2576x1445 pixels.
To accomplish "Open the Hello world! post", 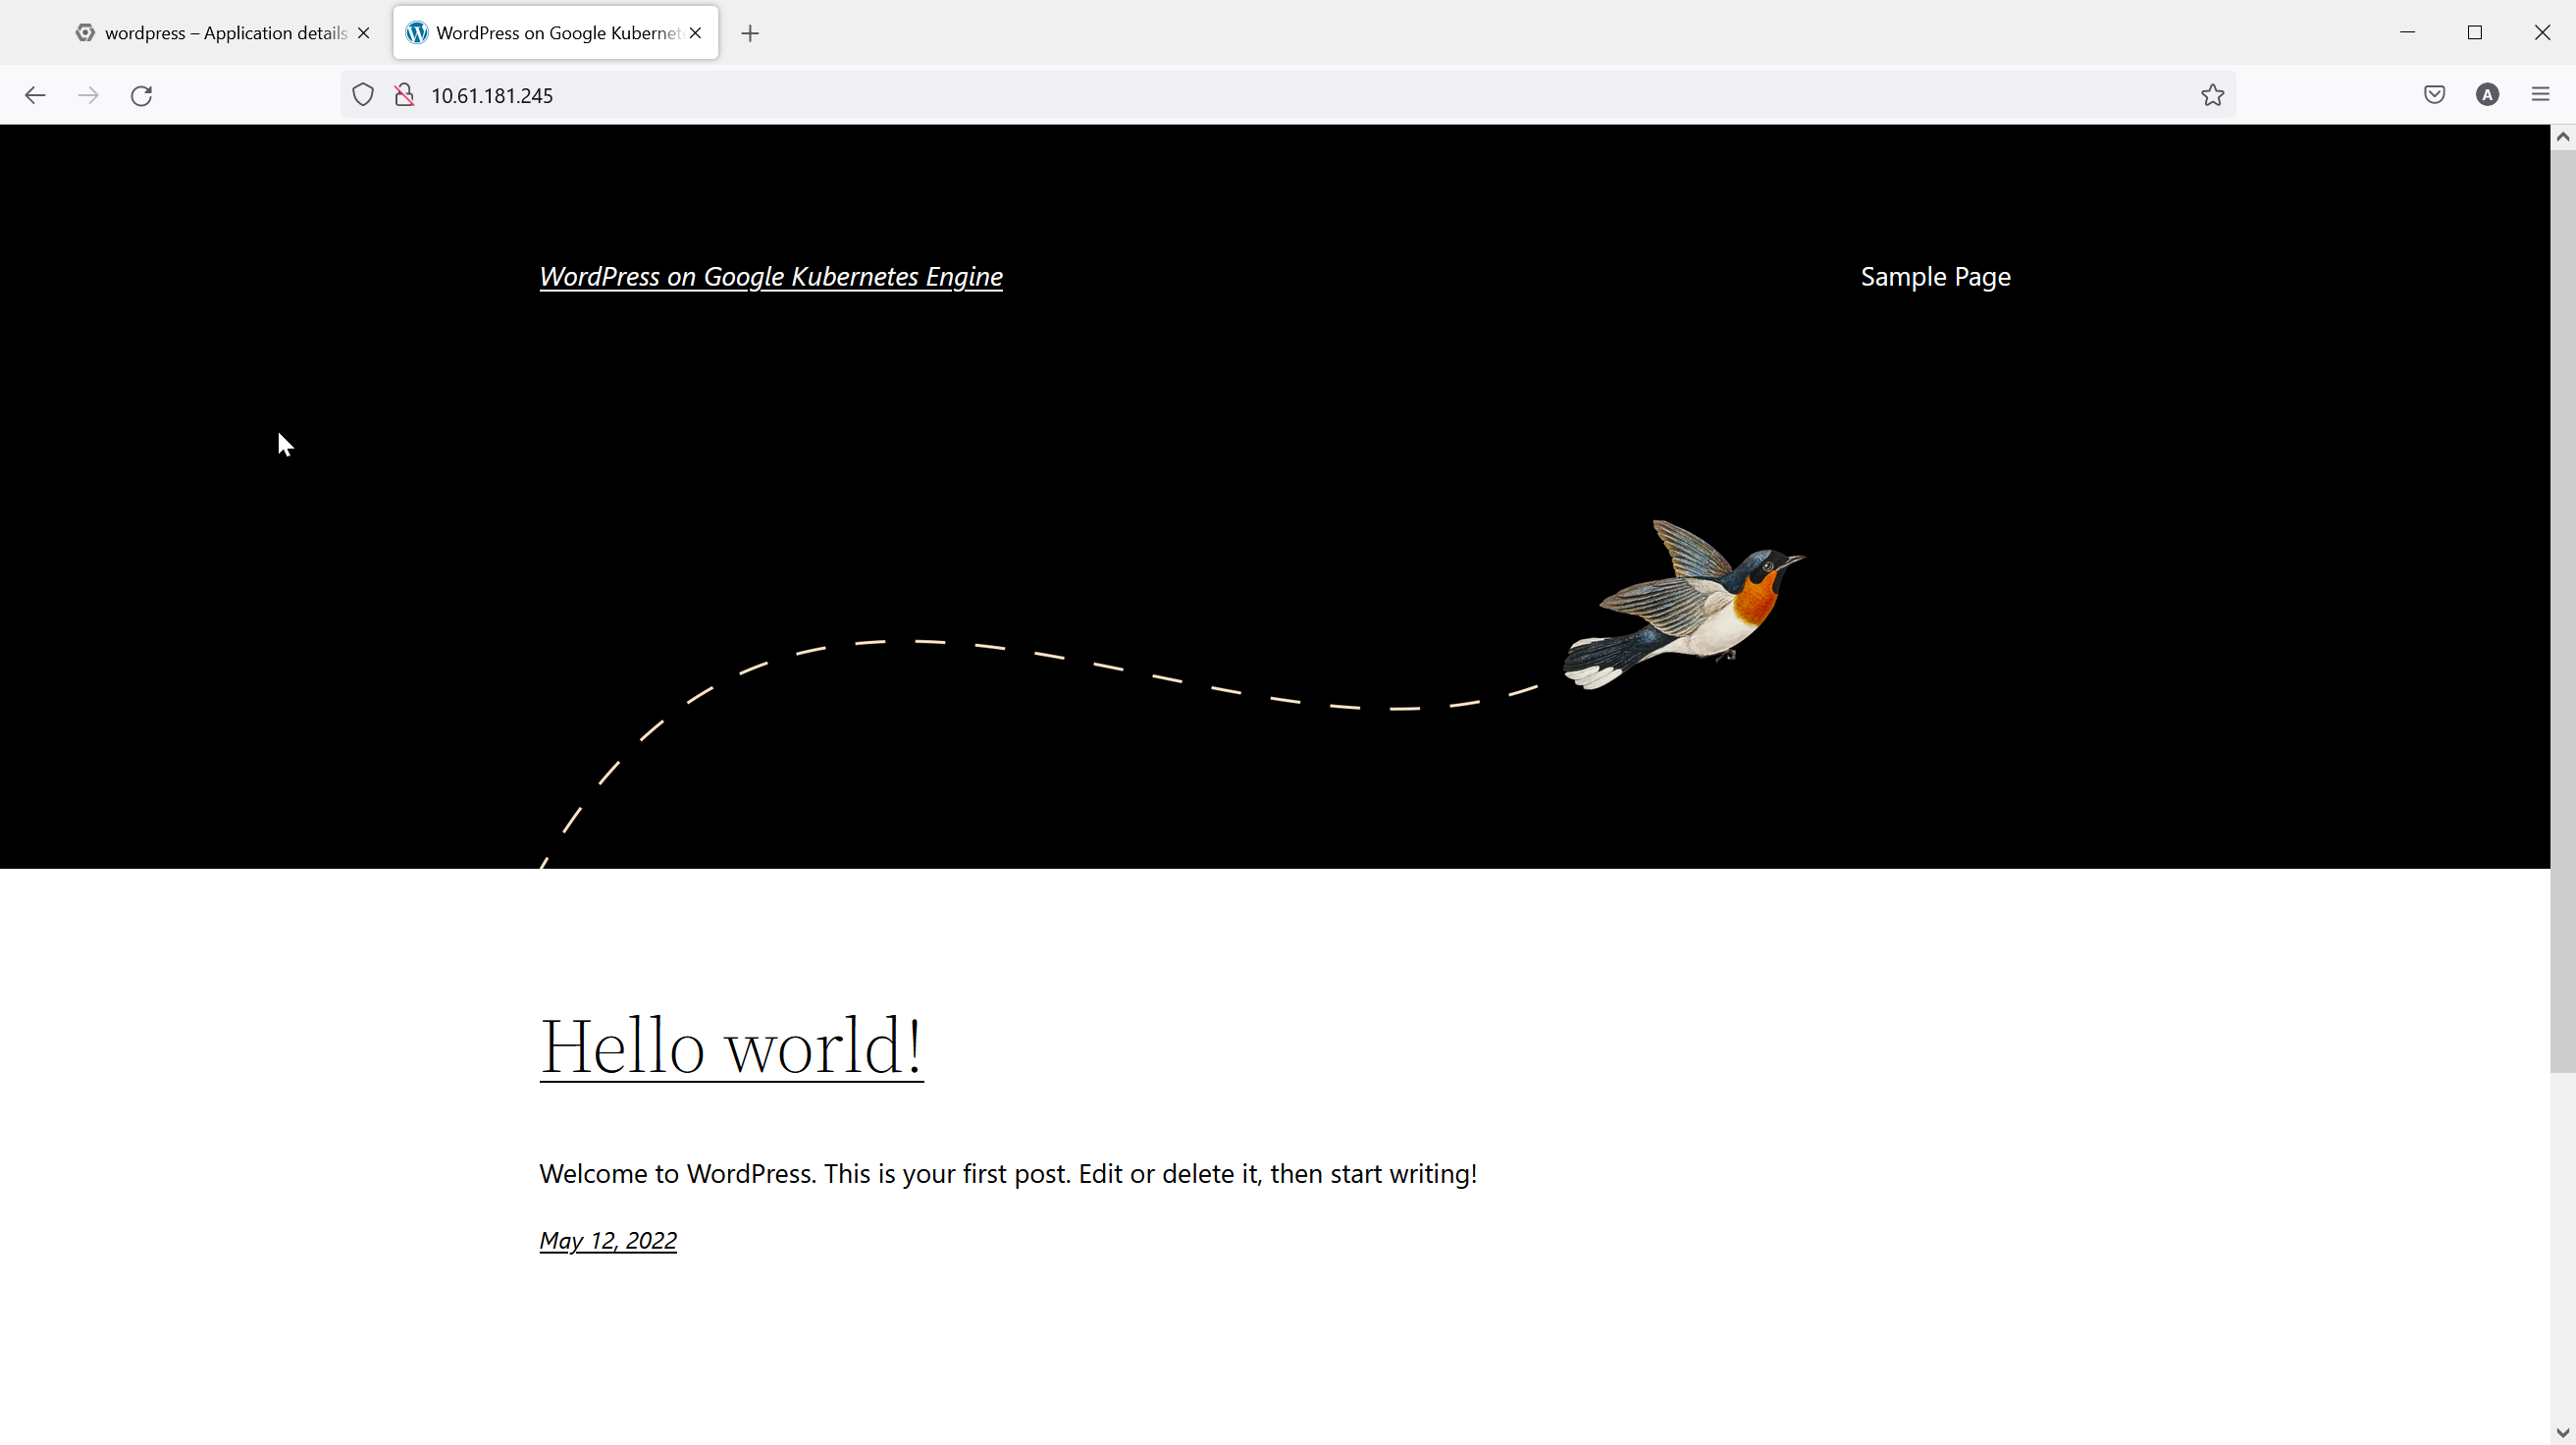I will [730, 1047].
